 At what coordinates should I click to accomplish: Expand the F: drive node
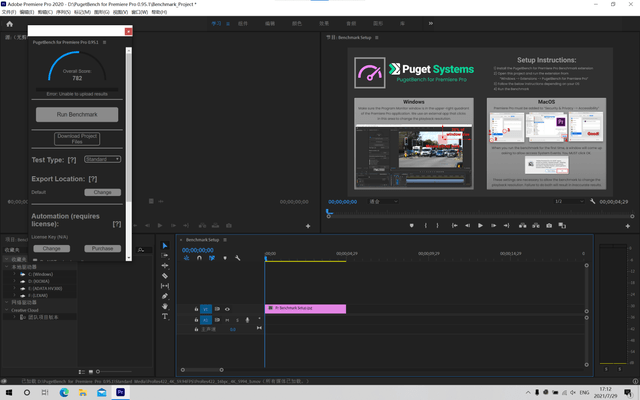coord(15,295)
